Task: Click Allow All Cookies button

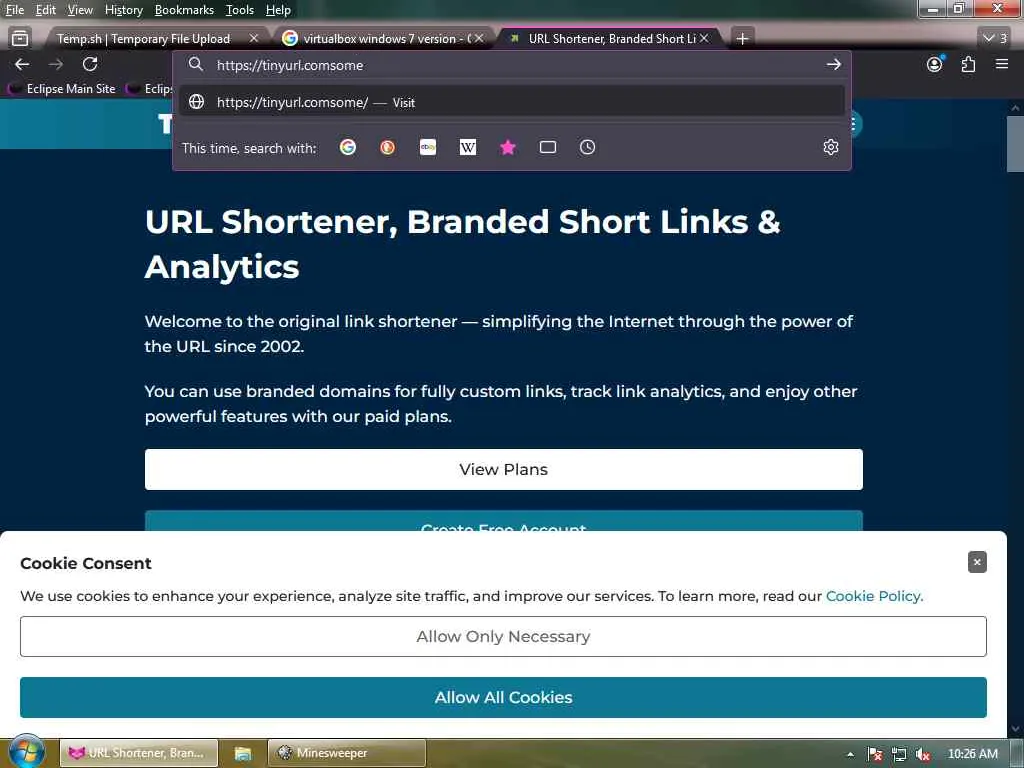Action: point(504,697)
